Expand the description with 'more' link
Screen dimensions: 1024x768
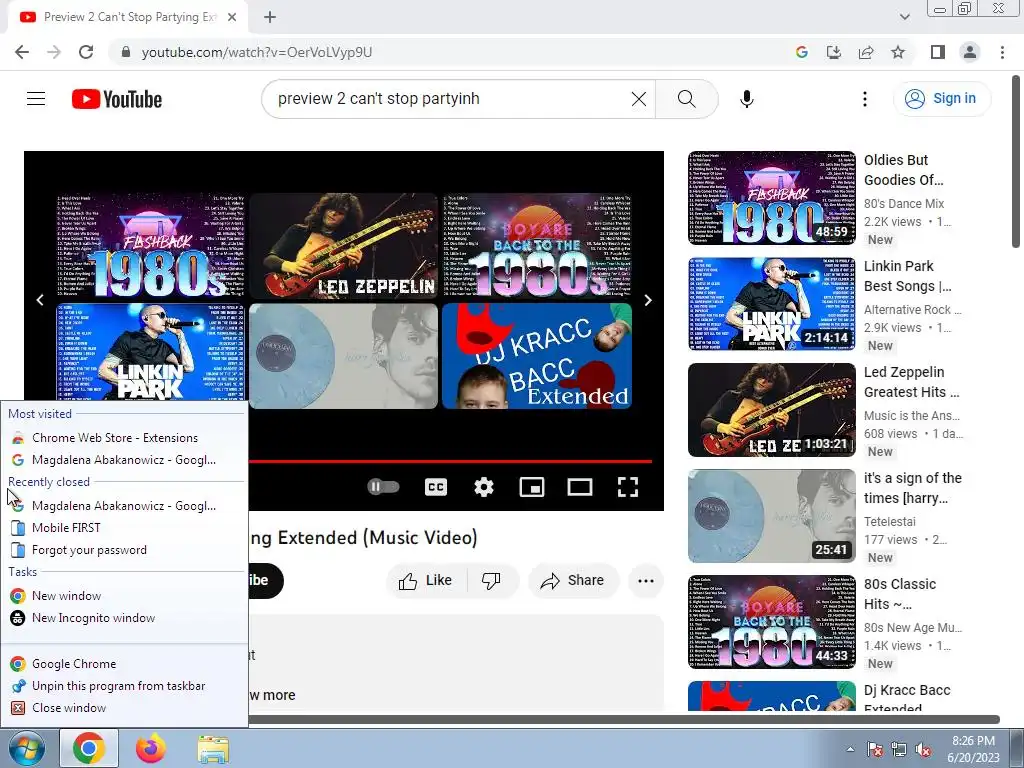click(x=272, y=696)
